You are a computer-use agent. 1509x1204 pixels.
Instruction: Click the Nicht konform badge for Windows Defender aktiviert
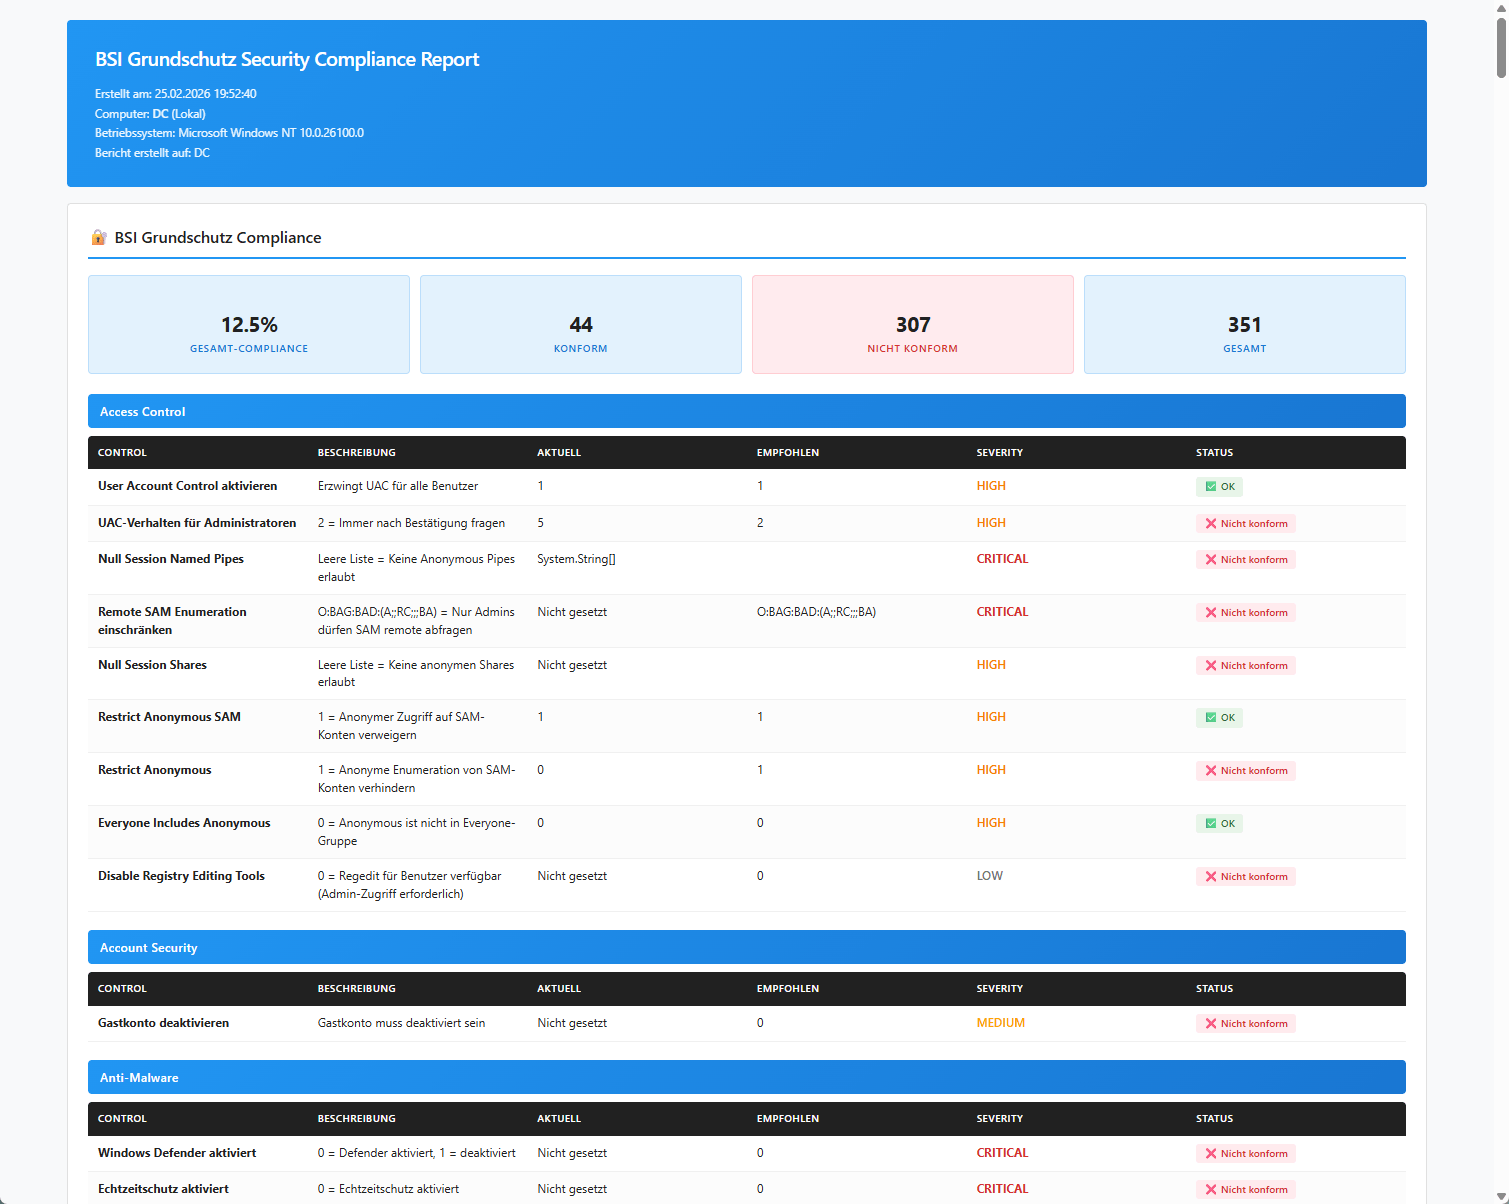pos(1245,1154)
